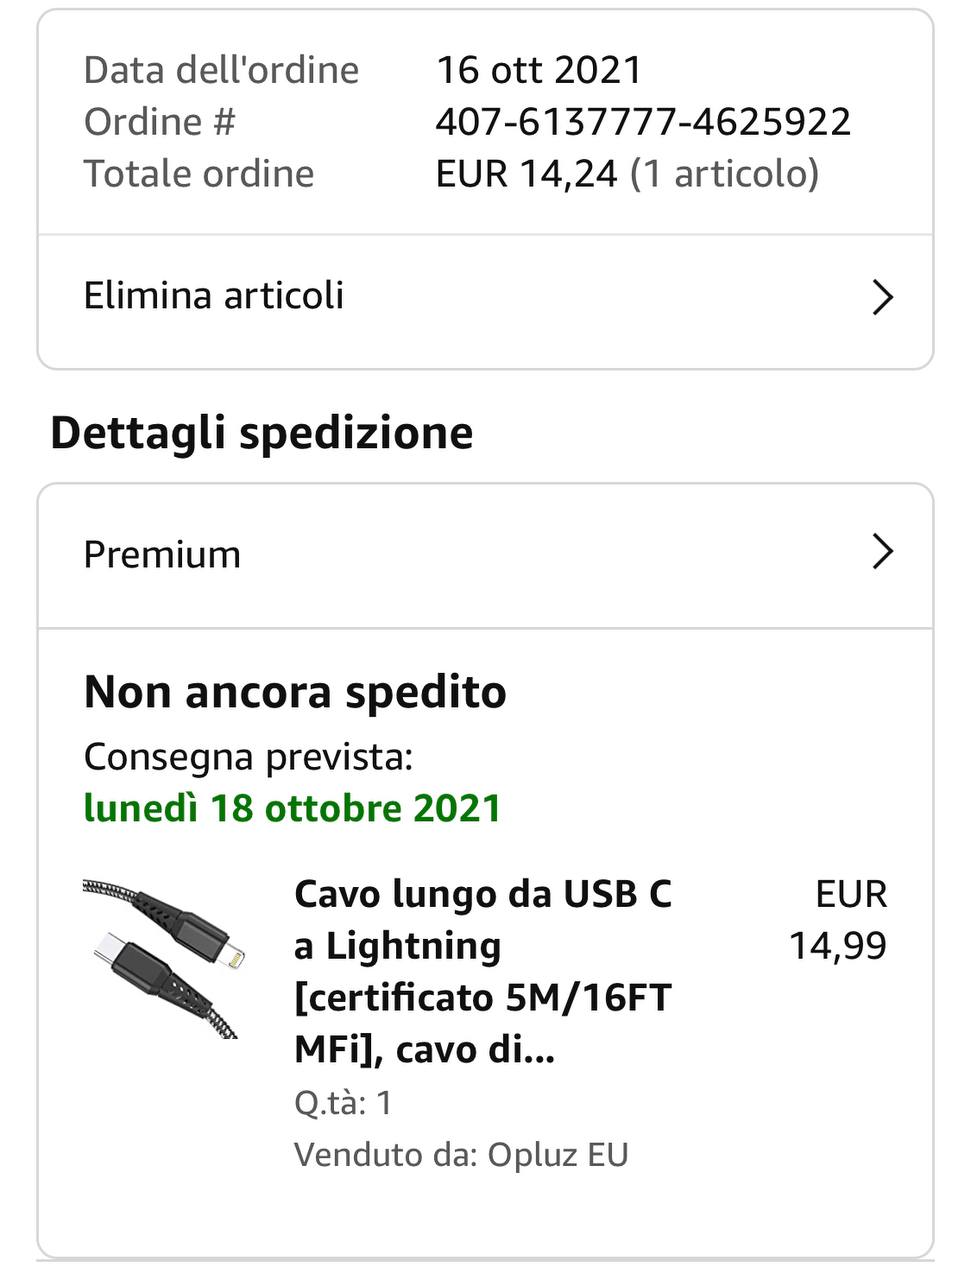Screen dimensions: 971x1280
Task: Click the green lunedì 18 ottobre 2021 date
Action: coord(292,808)
